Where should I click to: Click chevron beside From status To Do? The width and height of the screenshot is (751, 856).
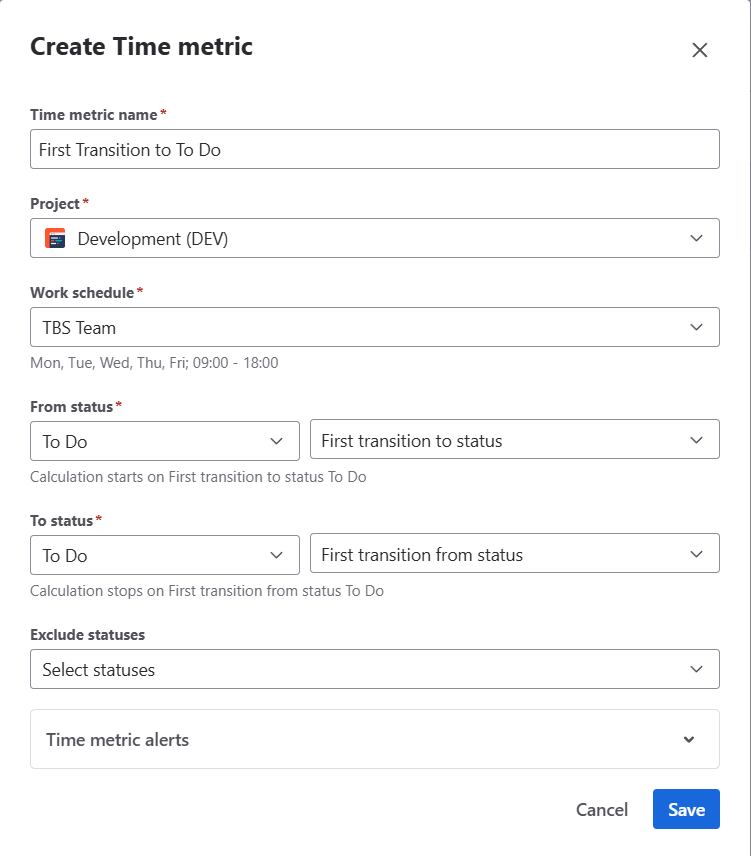point(277,441)
